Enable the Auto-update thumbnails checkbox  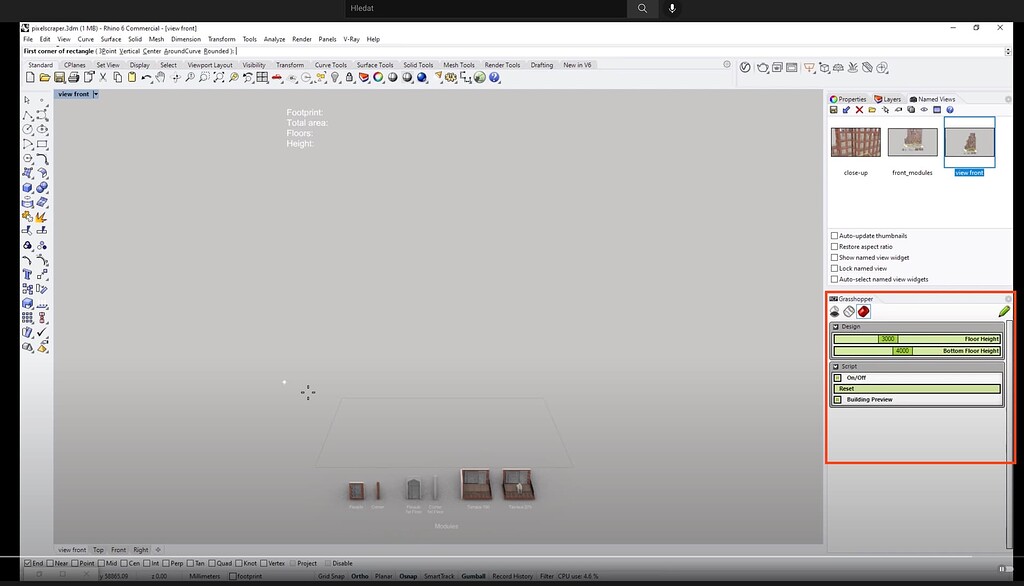(833, 236)
